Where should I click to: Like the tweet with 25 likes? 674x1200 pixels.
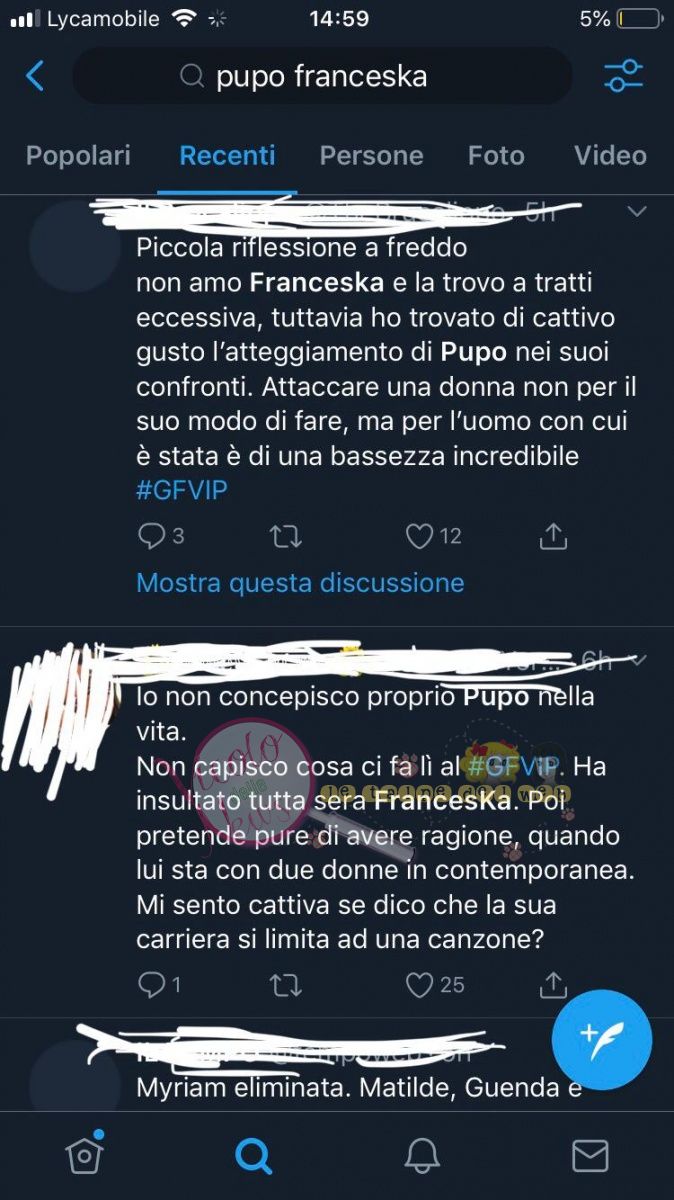click(x=435, y=985)
